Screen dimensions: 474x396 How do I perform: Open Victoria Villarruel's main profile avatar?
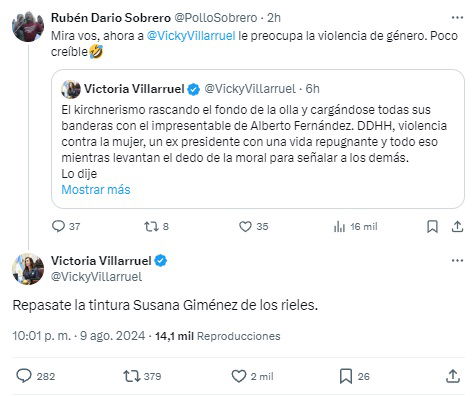[x=28, y=269]
